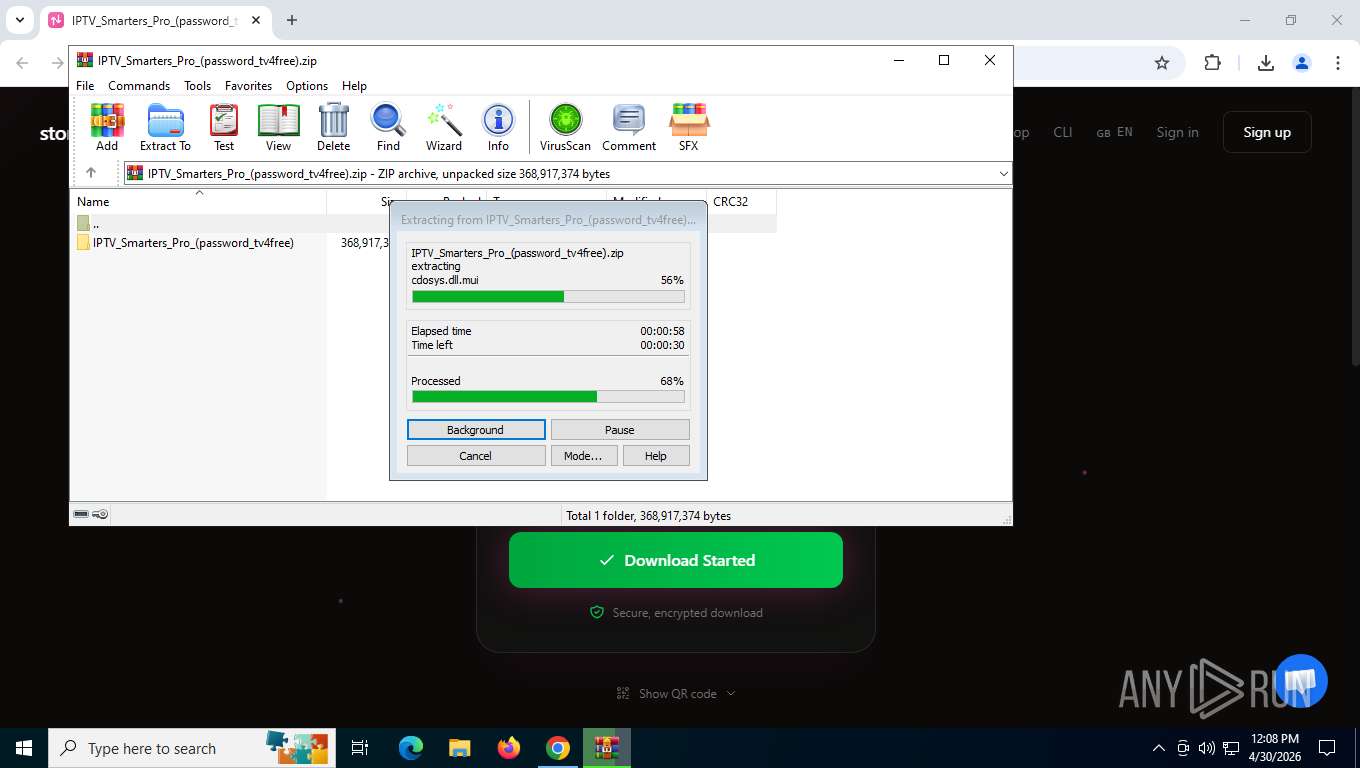Image resolution: width=1360 pixels, height=768 pixels.
Task: Click the Background button in extraction dialog
Action: [x=476, y=430]
